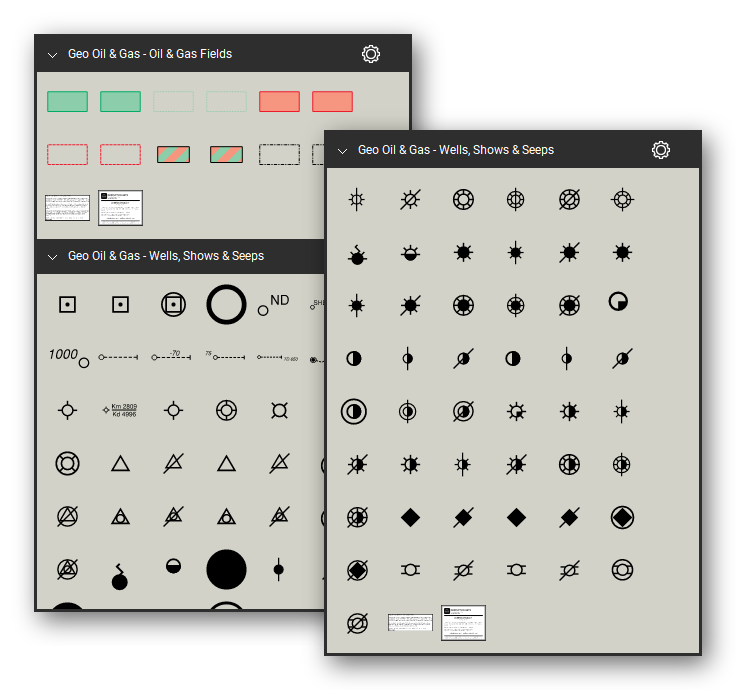This screenshot has width=736, height=690.
Task: Collapse front panel's Wells, Shows & Seeps header
Action: point(343,151)
